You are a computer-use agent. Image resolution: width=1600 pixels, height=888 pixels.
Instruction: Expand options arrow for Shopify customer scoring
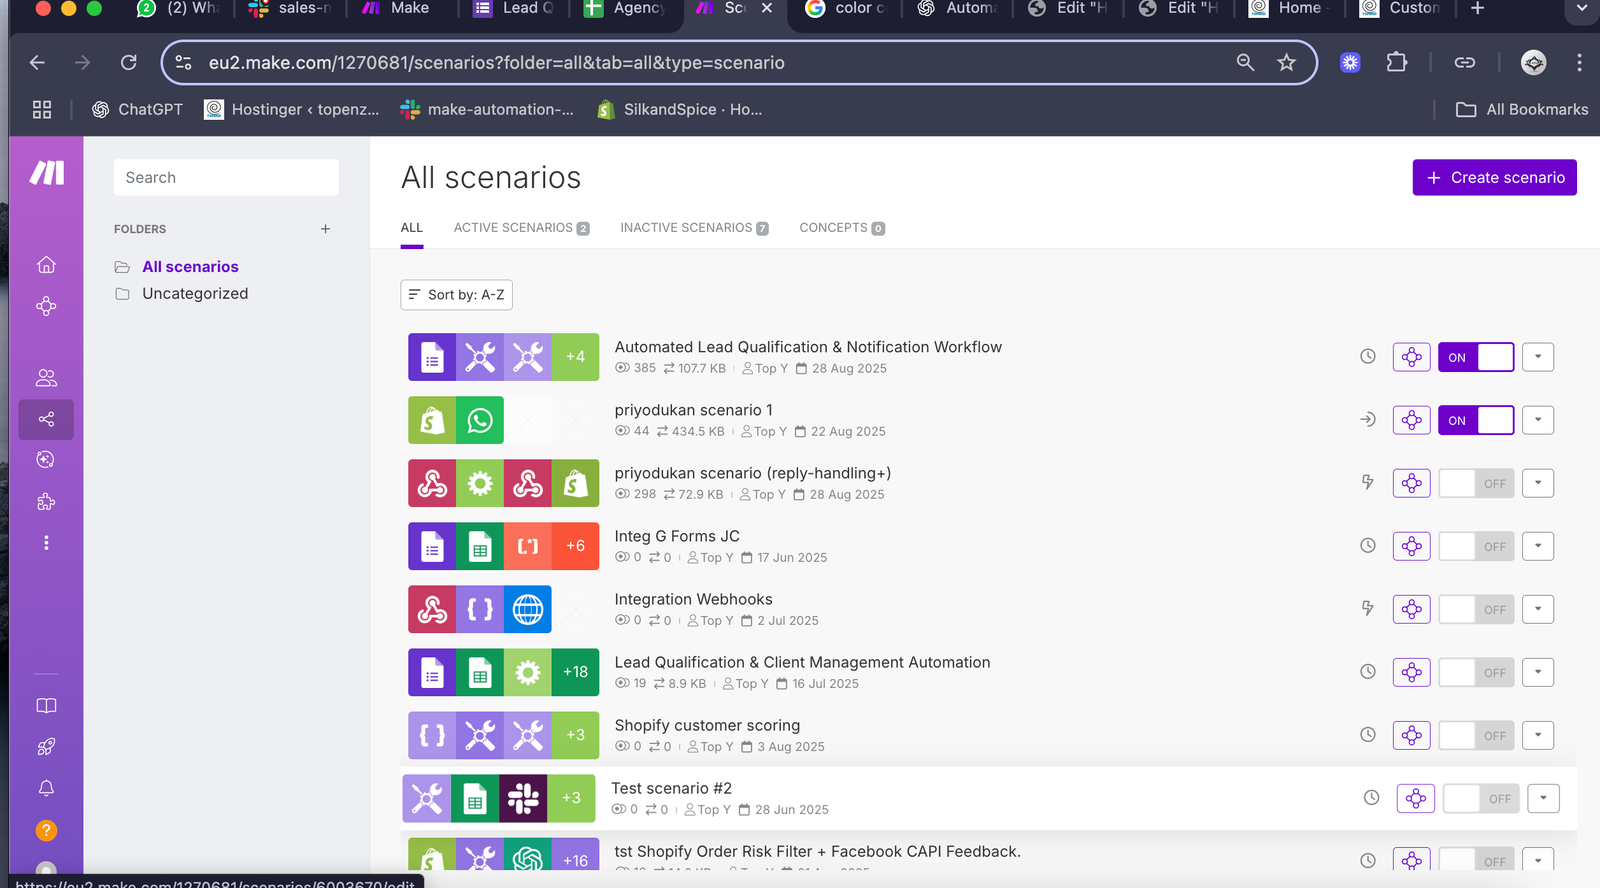coord(1537,735)
